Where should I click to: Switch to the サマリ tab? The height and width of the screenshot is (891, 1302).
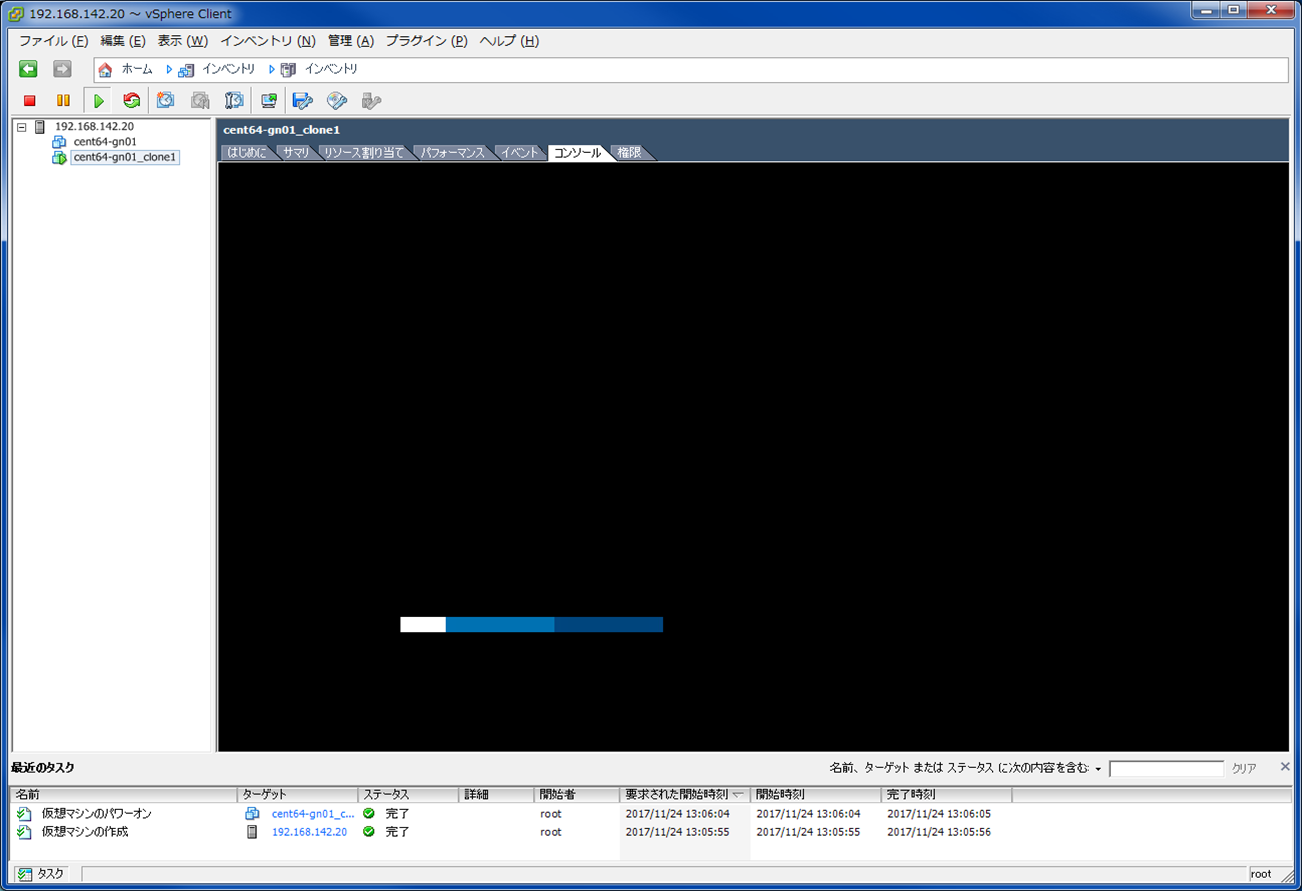pos(296,153)
